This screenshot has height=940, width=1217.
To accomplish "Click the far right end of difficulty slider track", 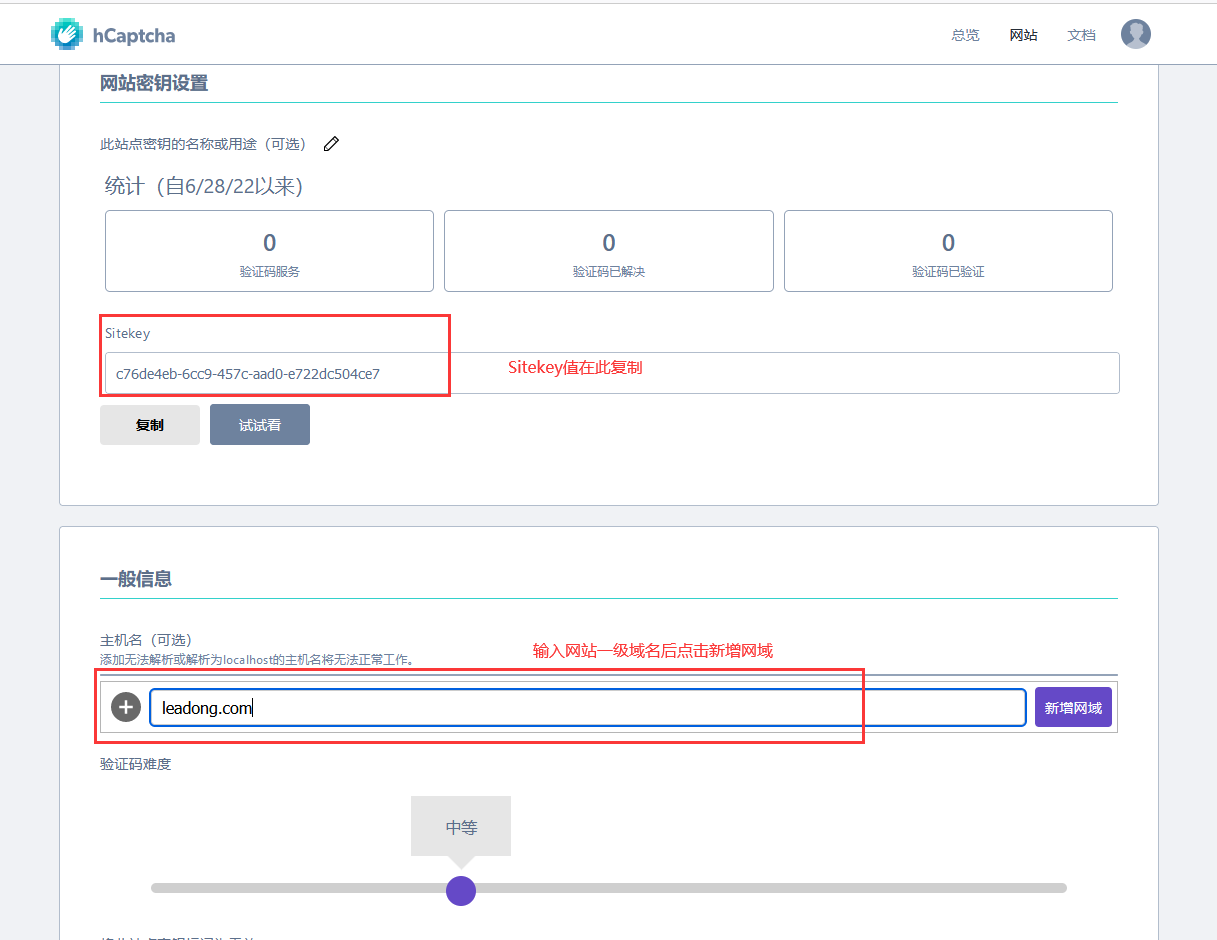I will tap(1061, 888).
